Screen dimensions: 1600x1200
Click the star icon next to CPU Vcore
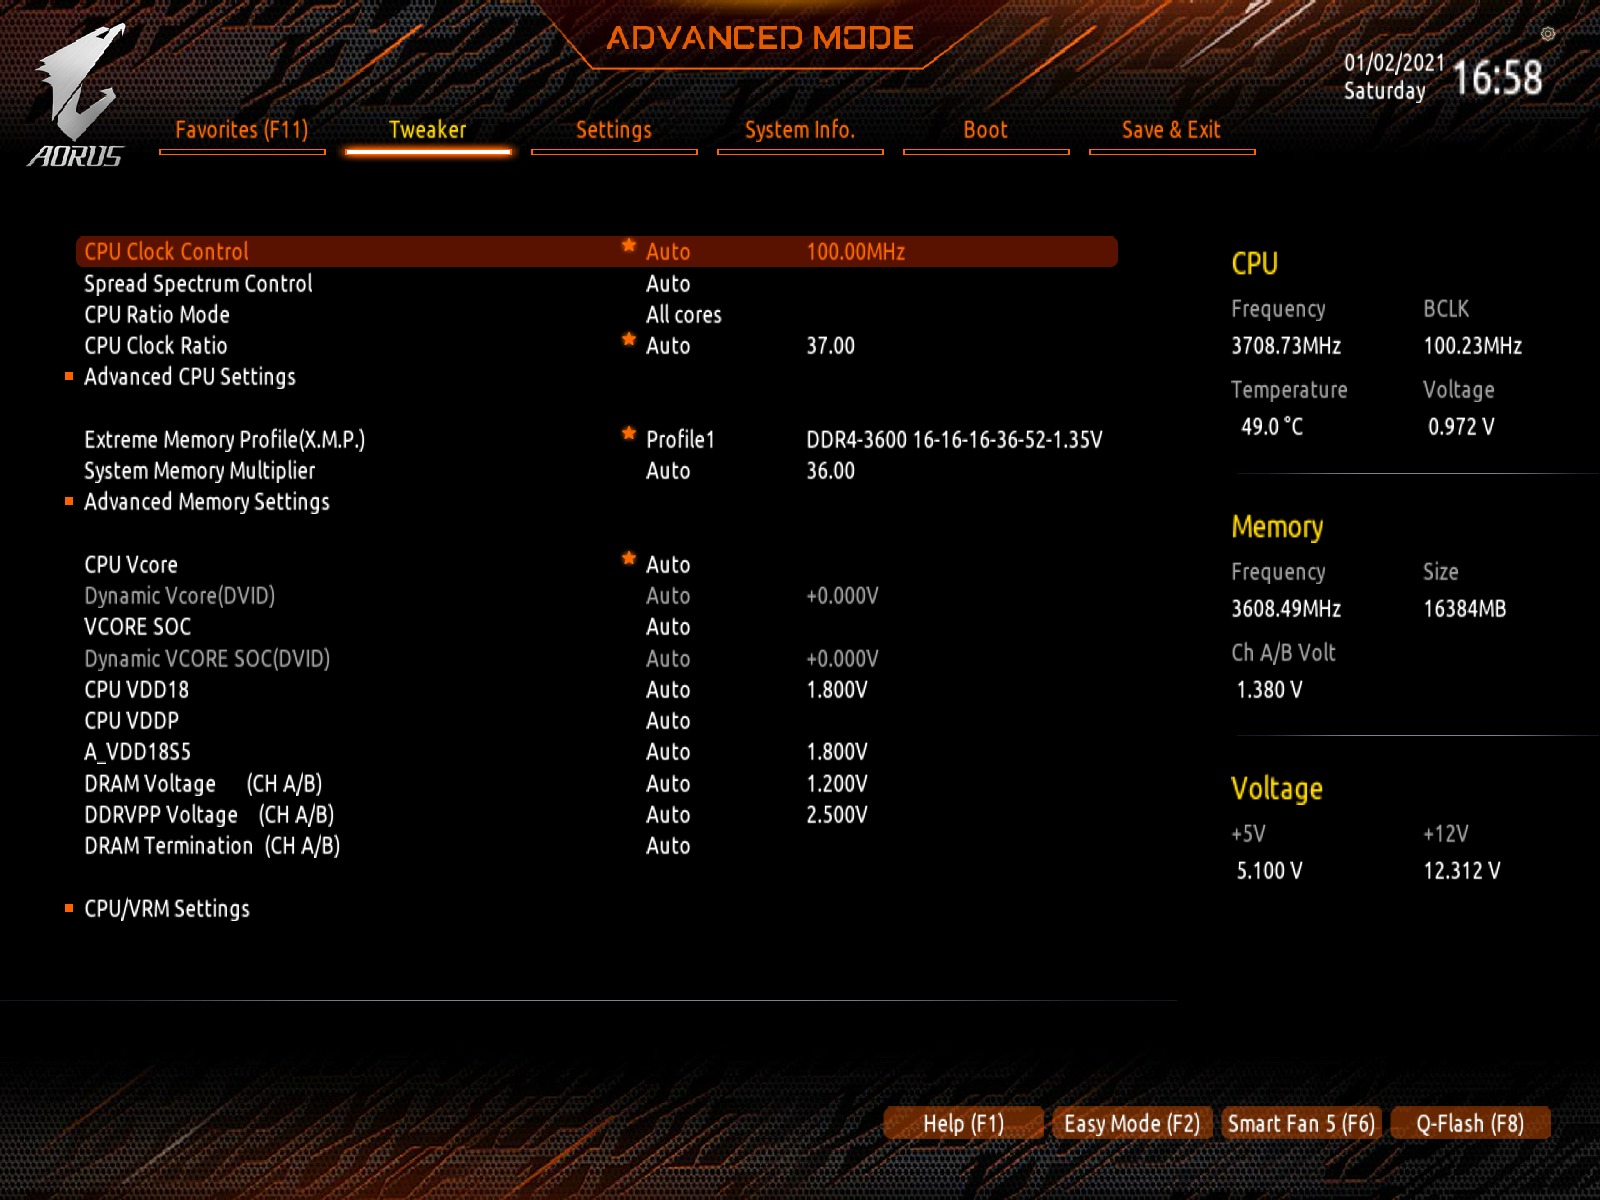click(629, 558)
